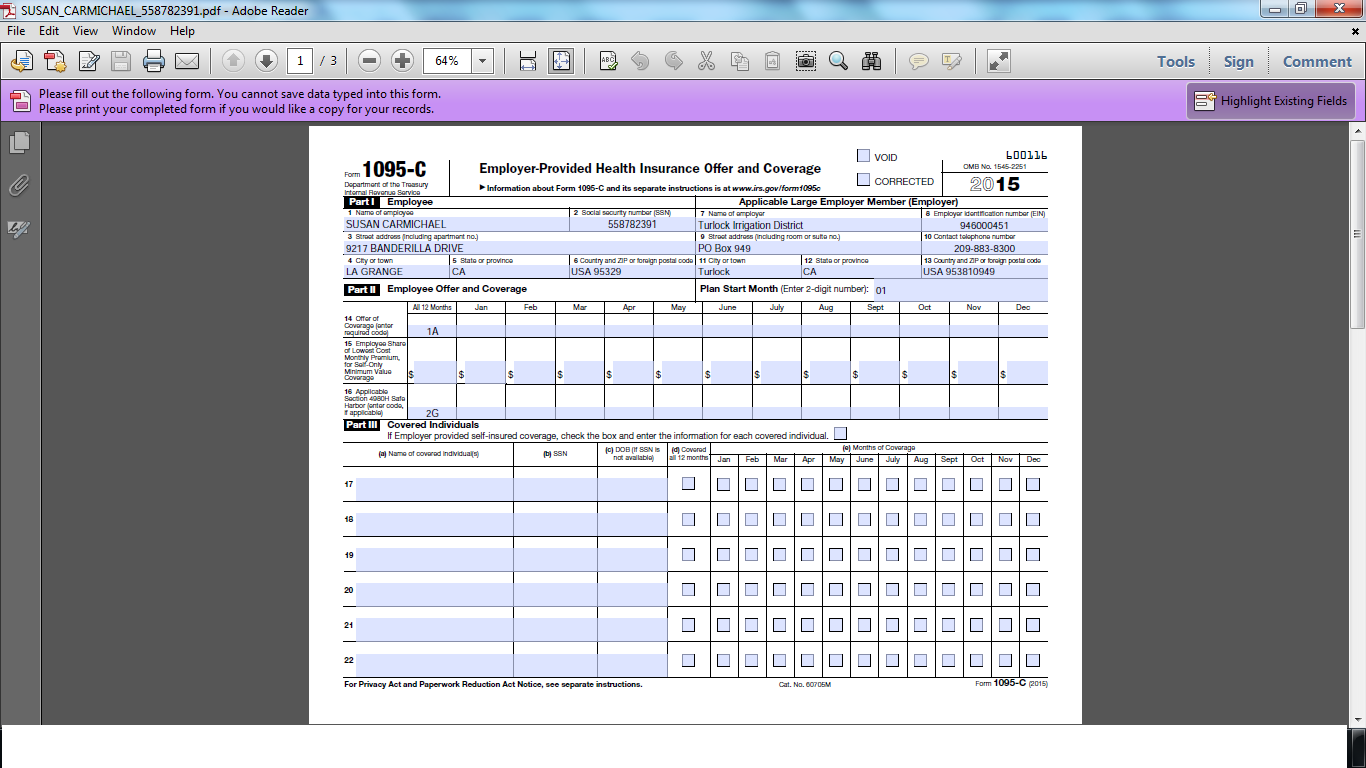
Task: Open the Window menu
Action: point(133,31)
